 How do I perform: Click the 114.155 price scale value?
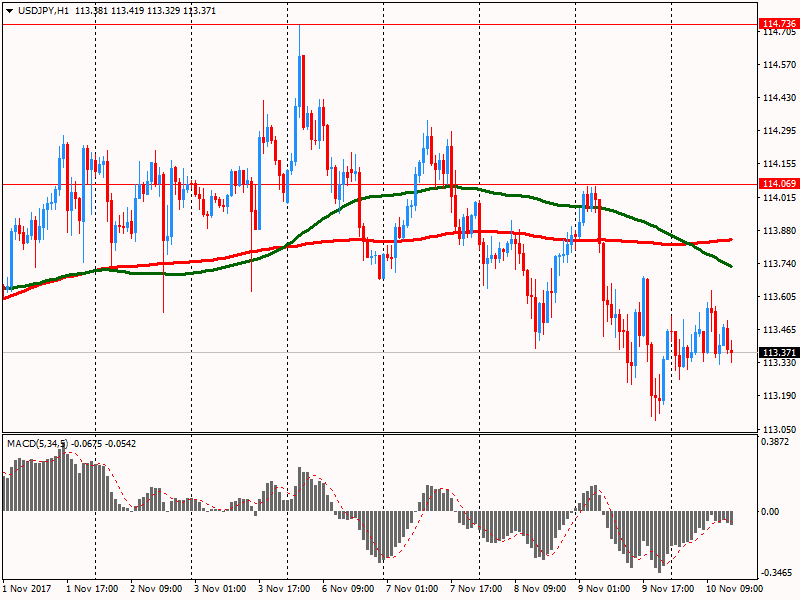click(x=779, y=164)
